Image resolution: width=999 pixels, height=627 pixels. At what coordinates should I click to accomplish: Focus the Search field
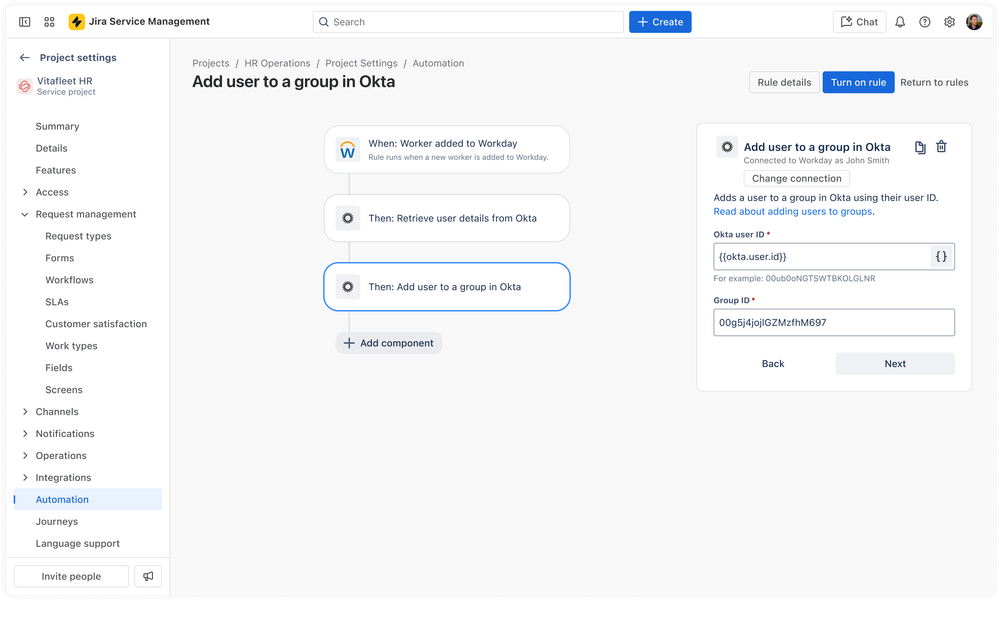(x=468, y=22)
